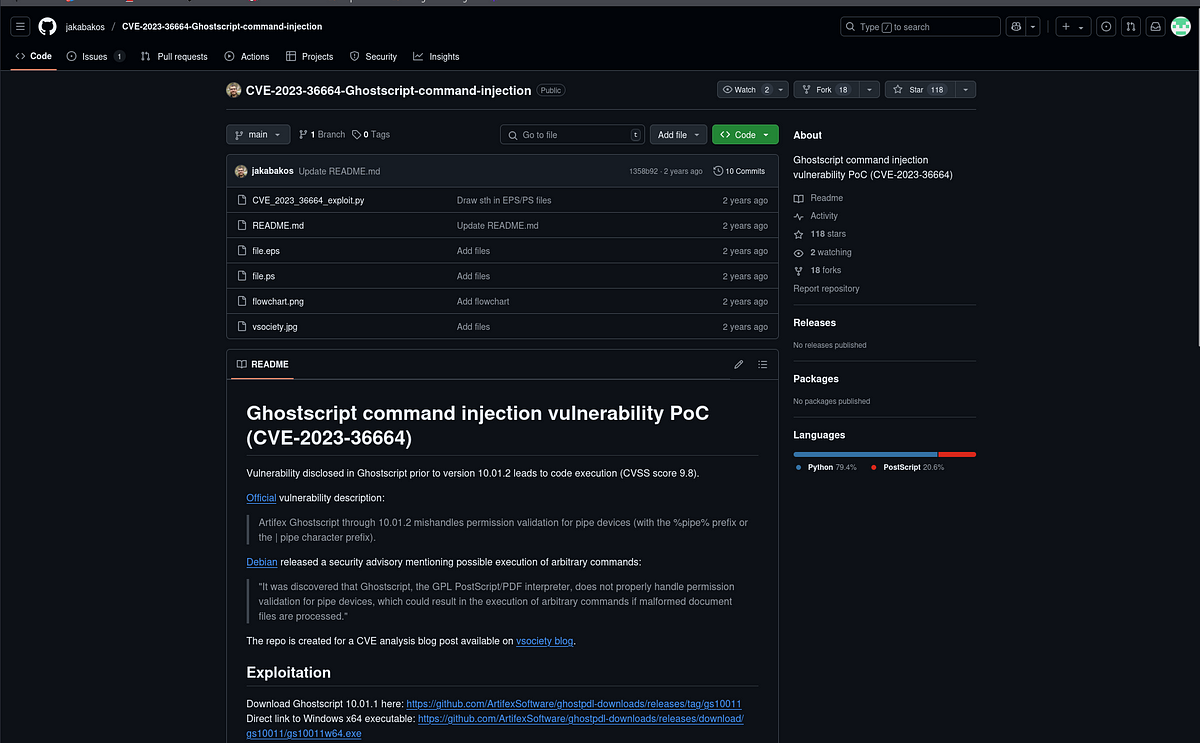Click the book icon beside Readme

798,198
